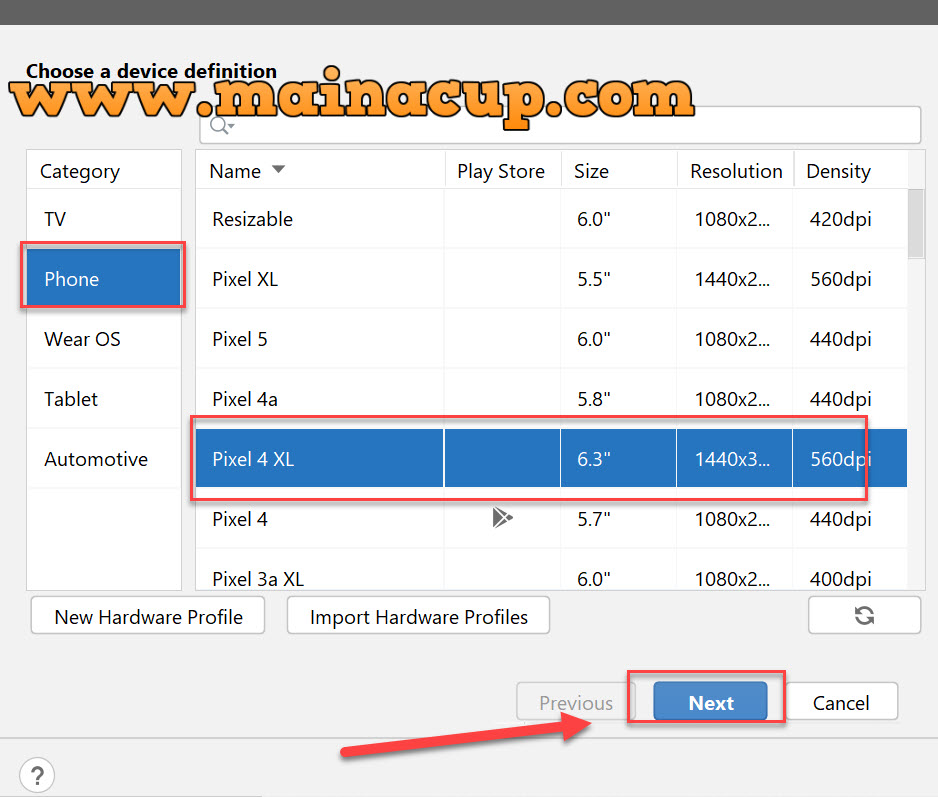The width and height of the screenshot is (938, 797).
Task: Choose the Tablet category
Action: point(104,399)
